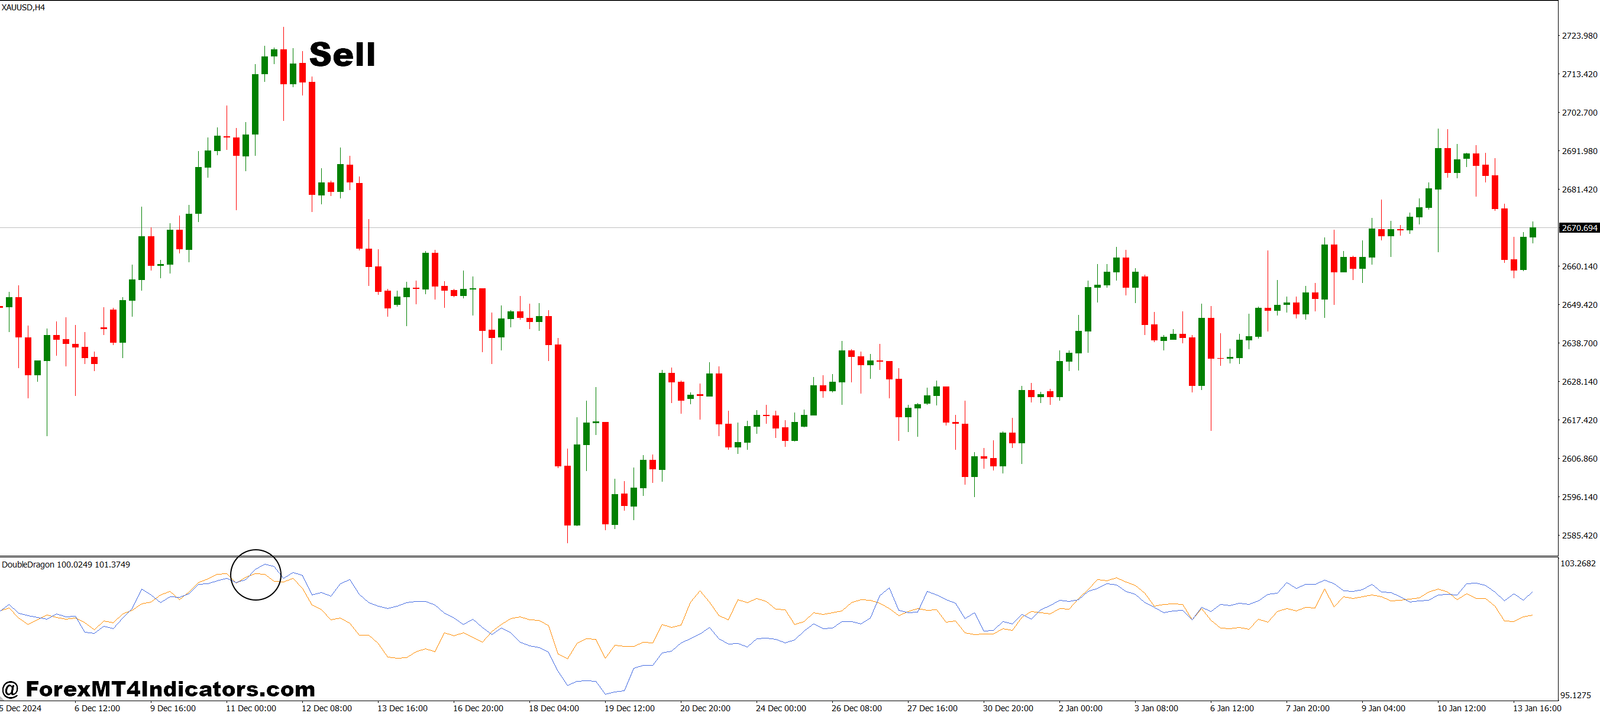This screenshot has height=715, width=1600.
Task: Click the 26 Dec 08:00 time label
Action: point(857,708)
